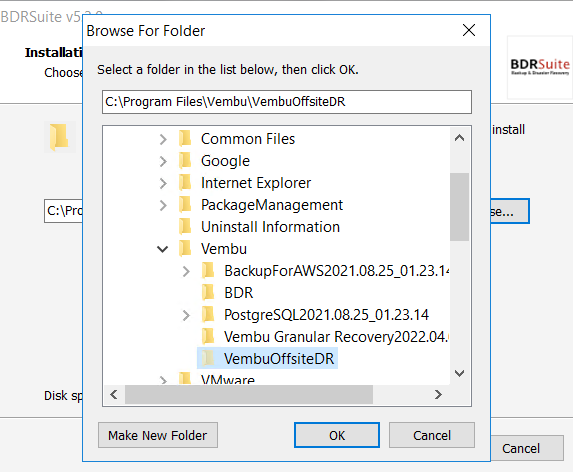Click the Internet Explorer folder icon
This screenshot has width=573, height=472.
tap(185, 182)
